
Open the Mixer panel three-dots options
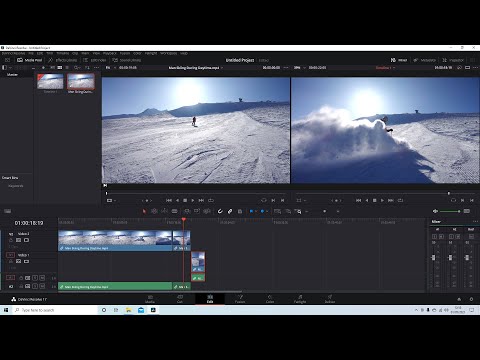475,221
